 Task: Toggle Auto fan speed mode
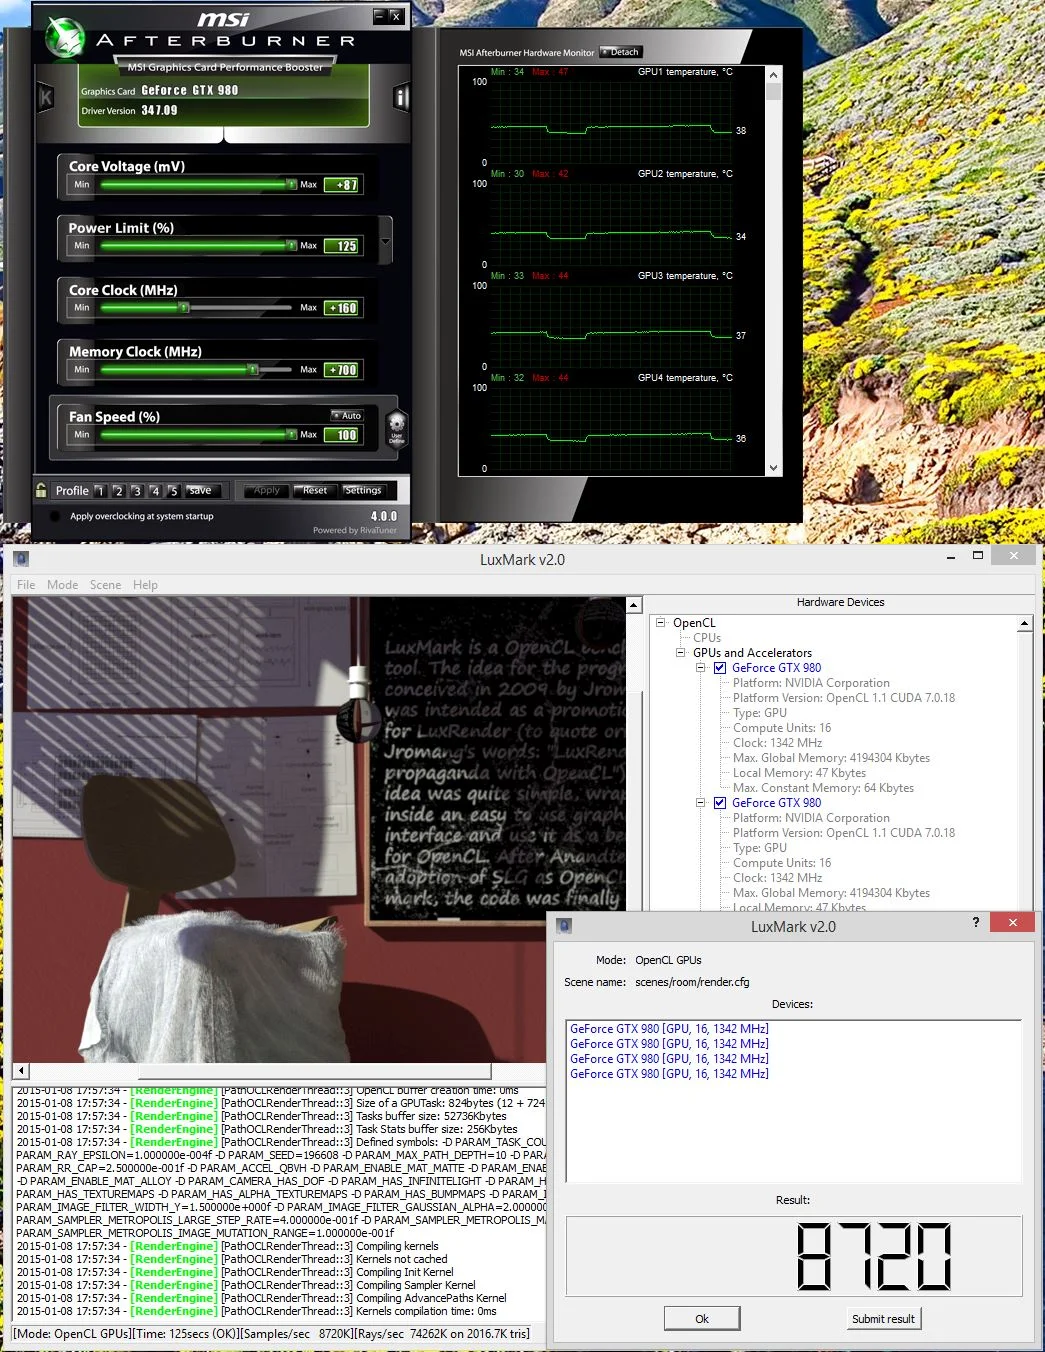[347, 415]
